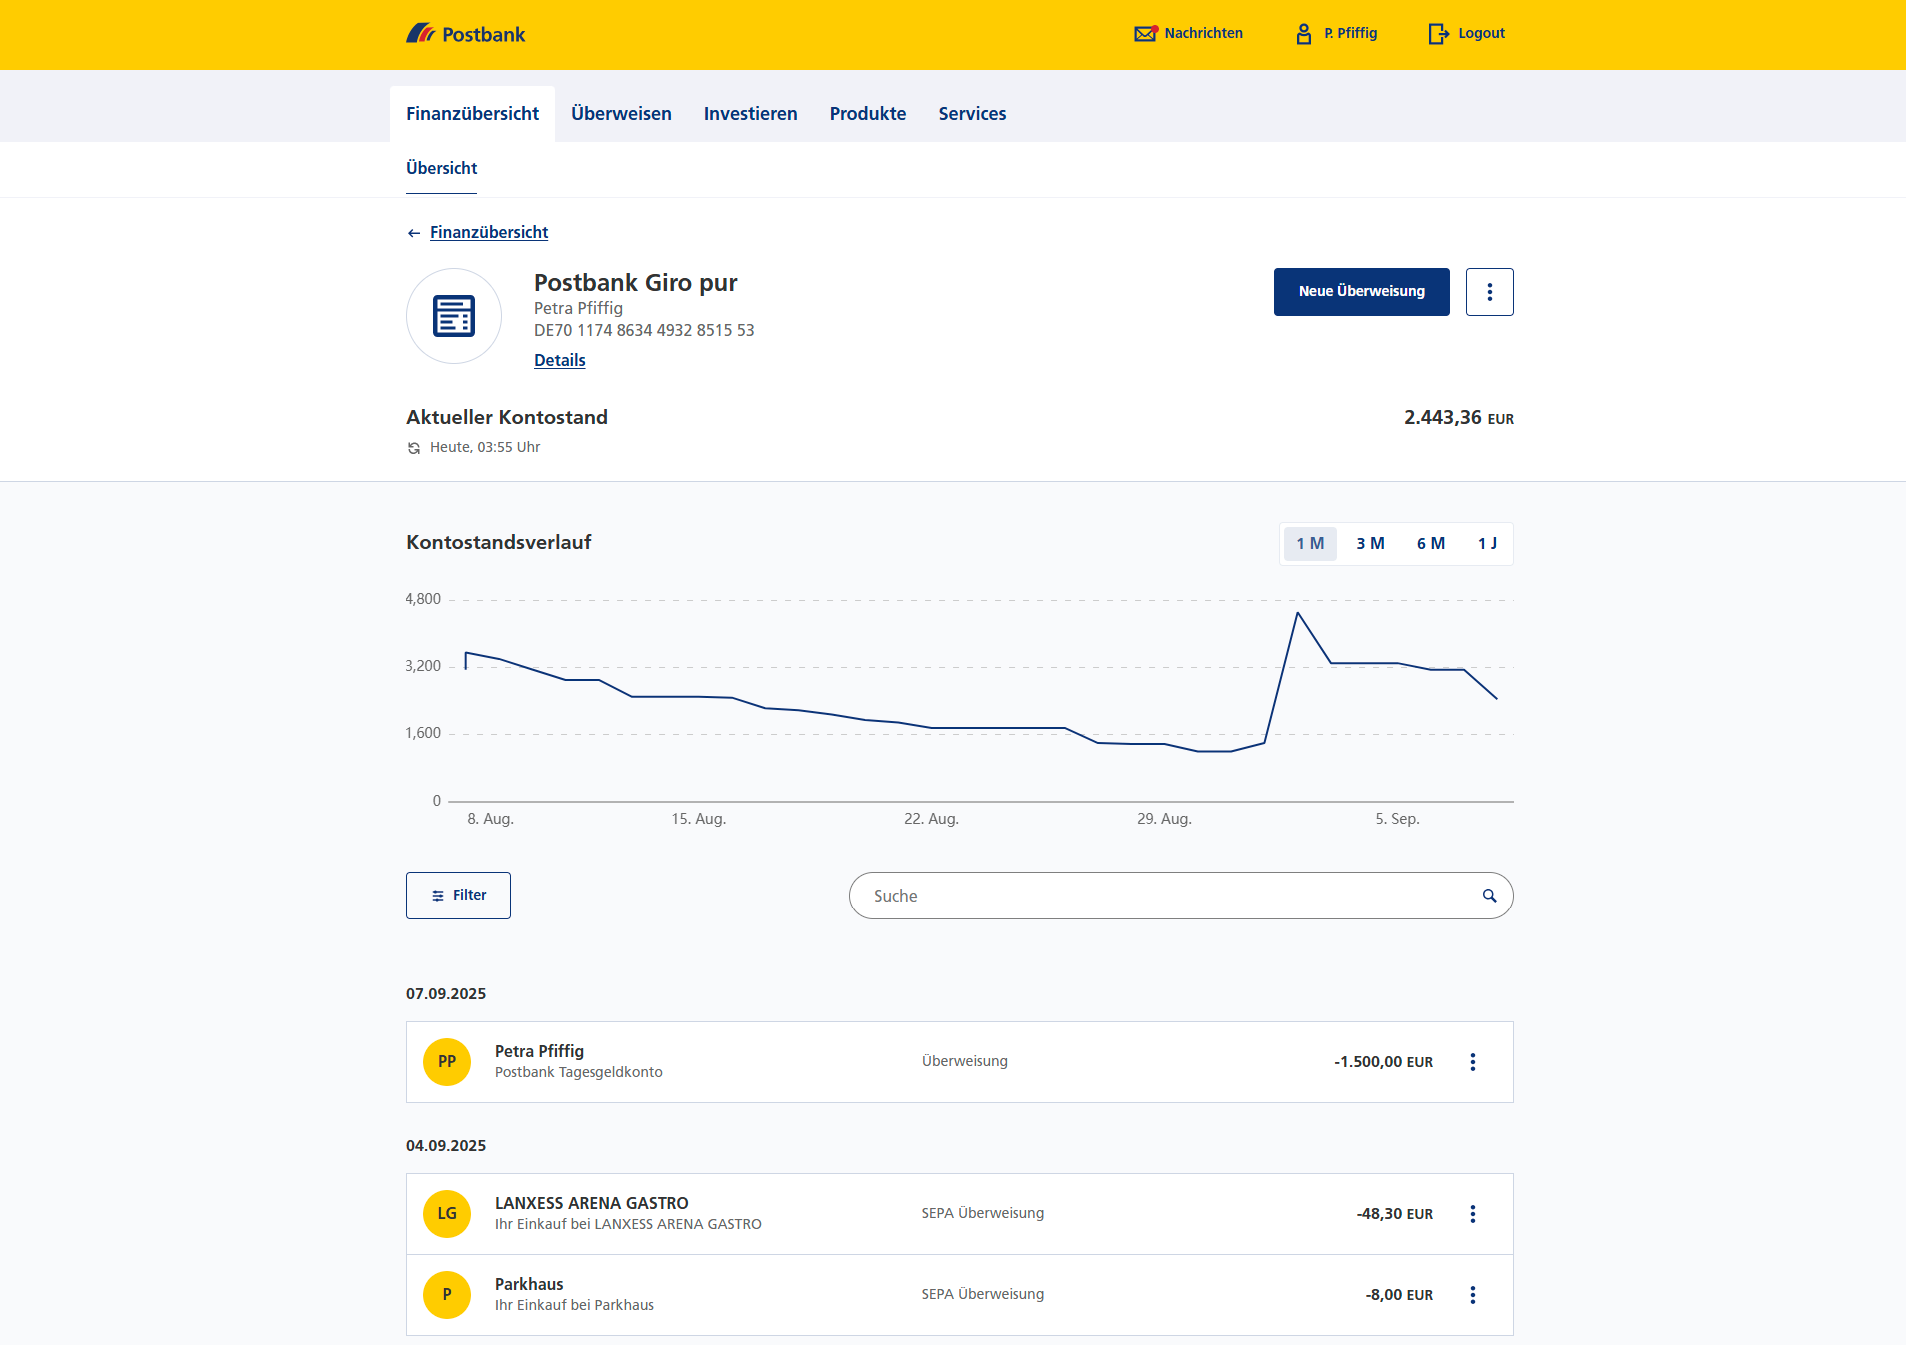Screen dimensions: 1906x1345
Task: Click Neue Überweisung button
Action: click(x=1361, y=292)
